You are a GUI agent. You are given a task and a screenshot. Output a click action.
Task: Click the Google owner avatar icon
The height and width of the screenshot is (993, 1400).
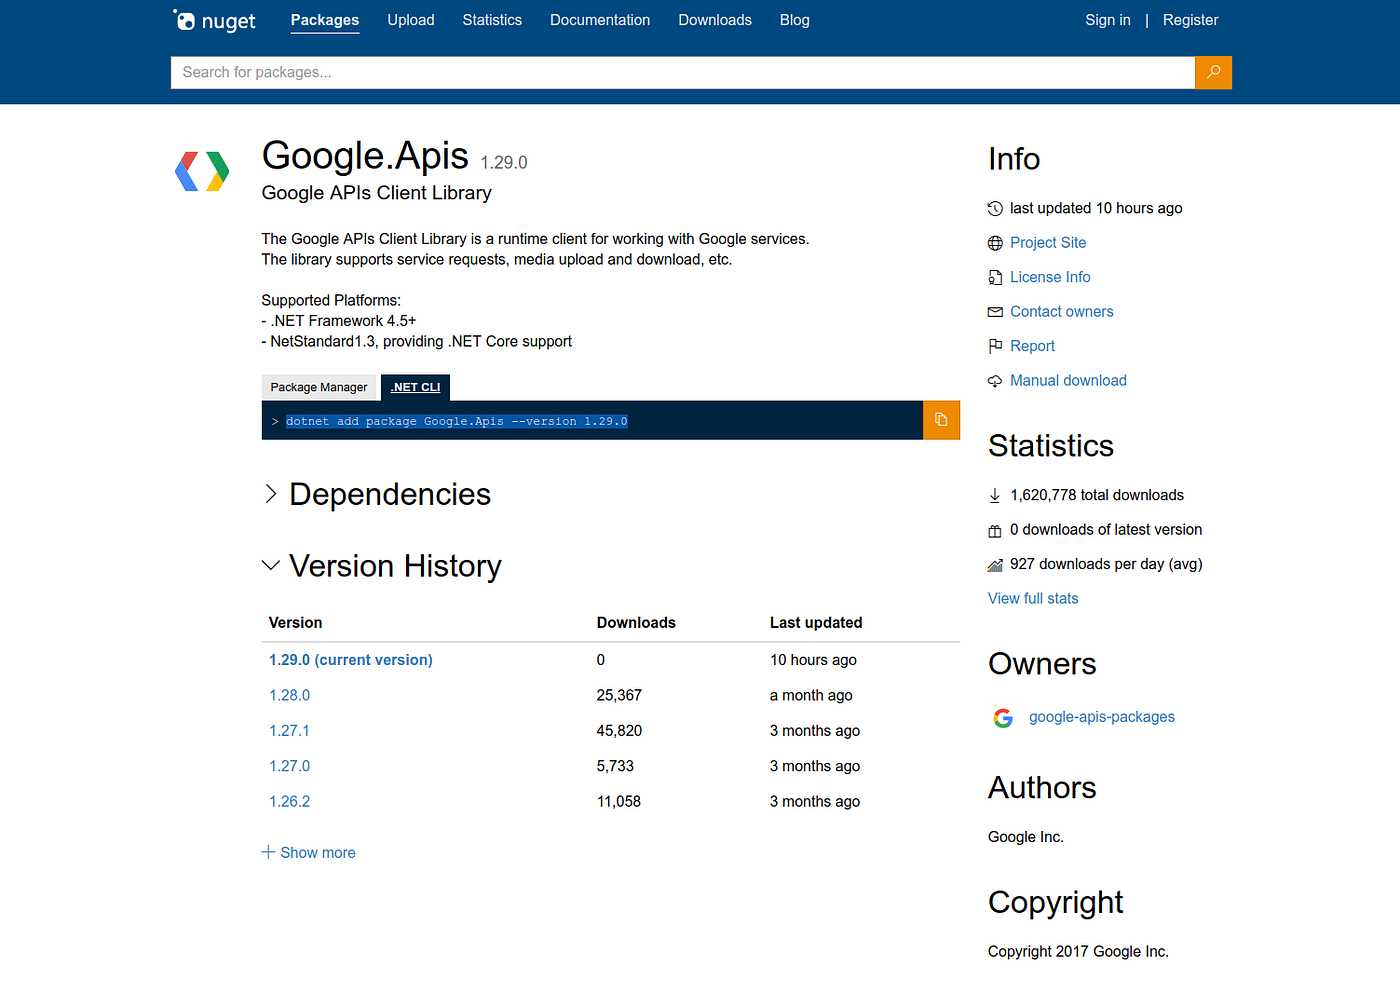[x=1002, y=717]
